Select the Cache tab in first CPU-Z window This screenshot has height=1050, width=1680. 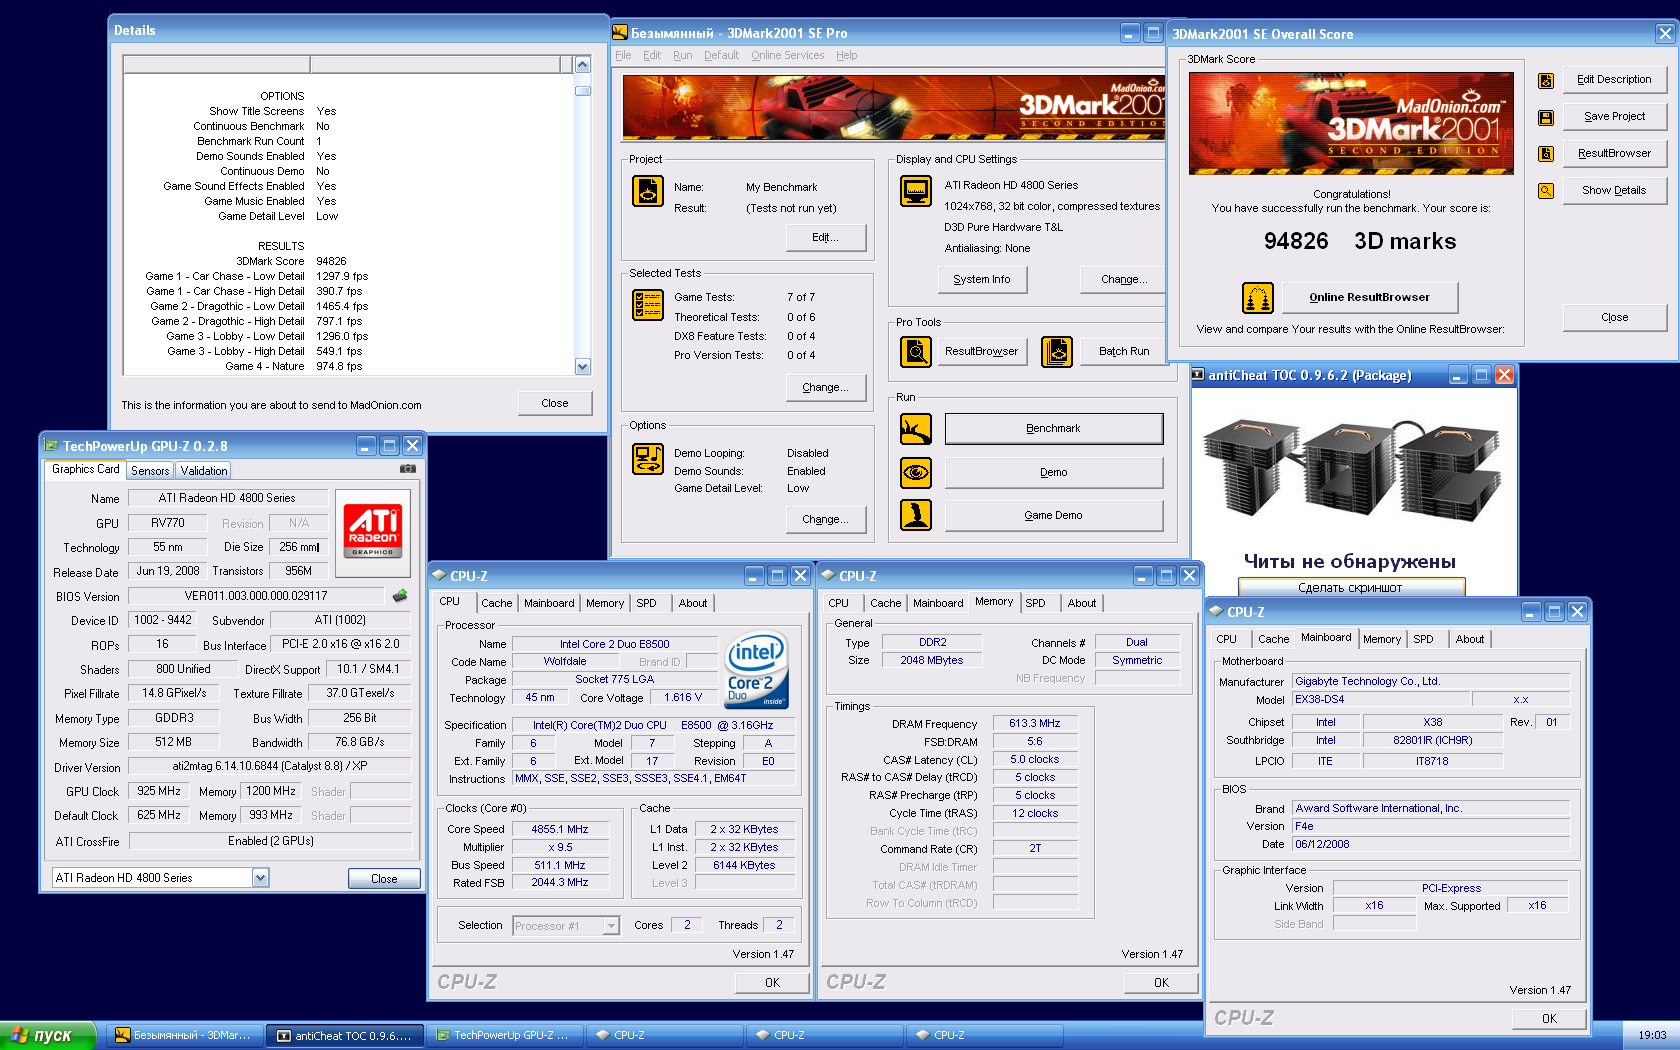point(496,603)
